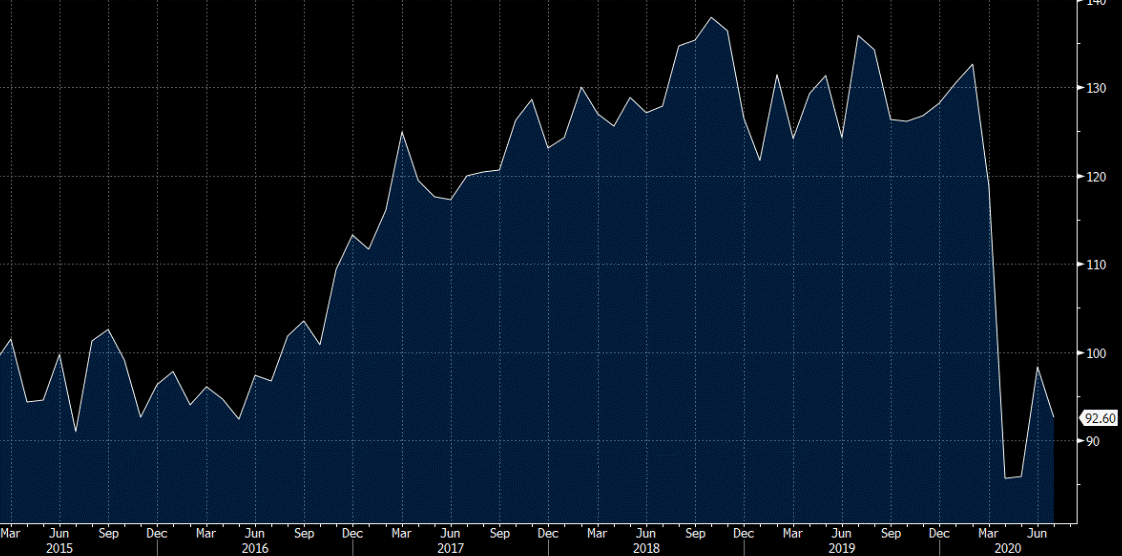The width and height of the screenshot is (1122, 556).
Task: Click the first Mar label on the x-axis
Action: pos(10,534)
